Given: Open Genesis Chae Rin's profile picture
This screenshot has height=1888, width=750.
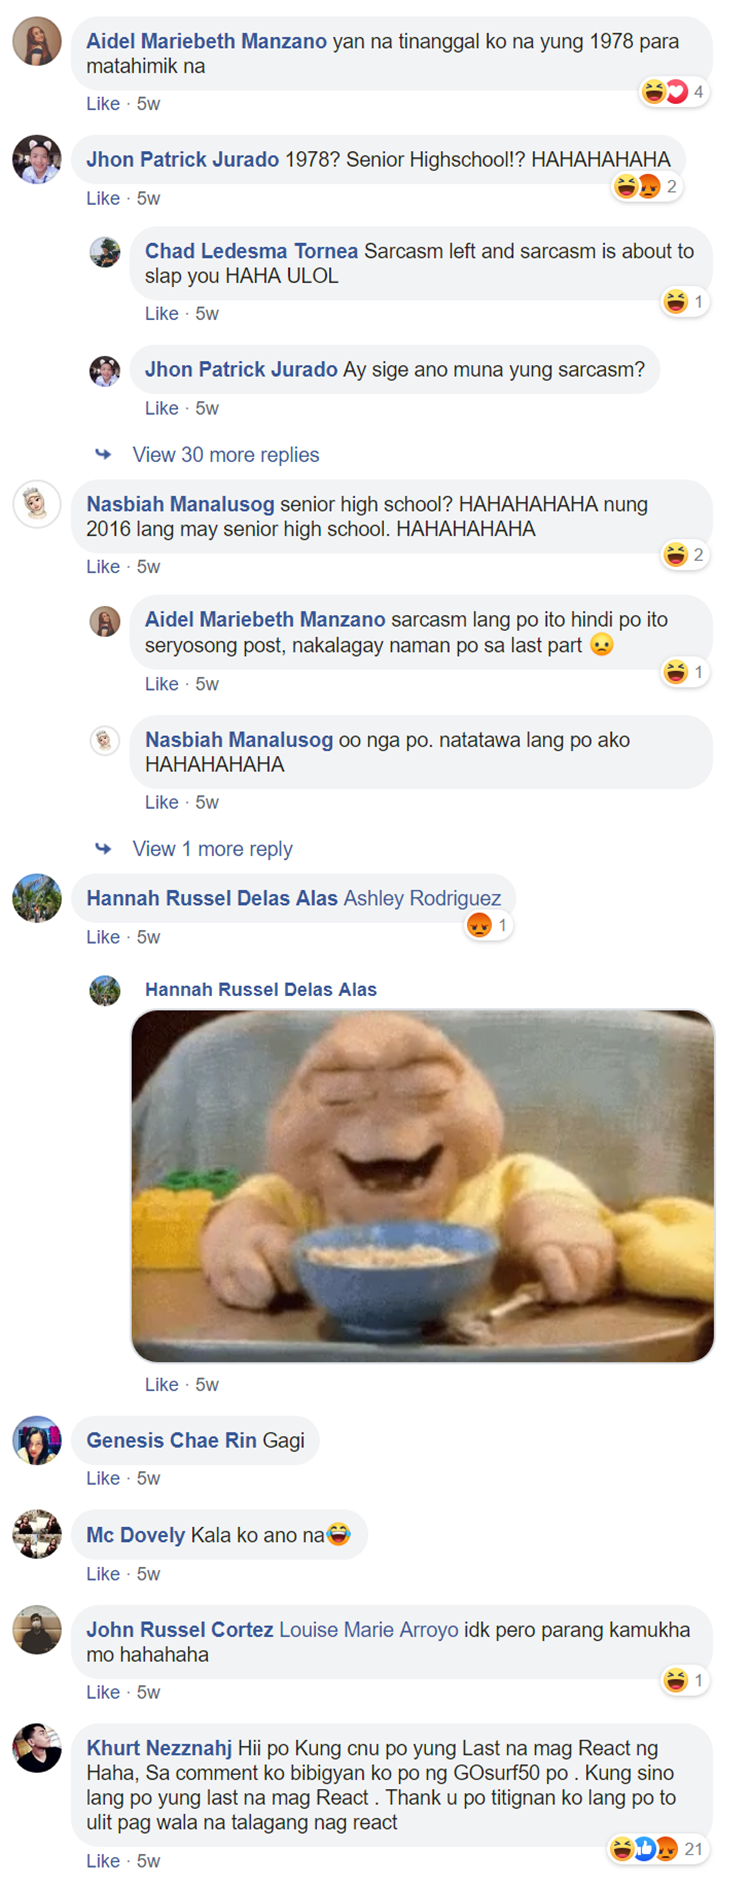Looking at the screenshot, I should pos(37,1440).
